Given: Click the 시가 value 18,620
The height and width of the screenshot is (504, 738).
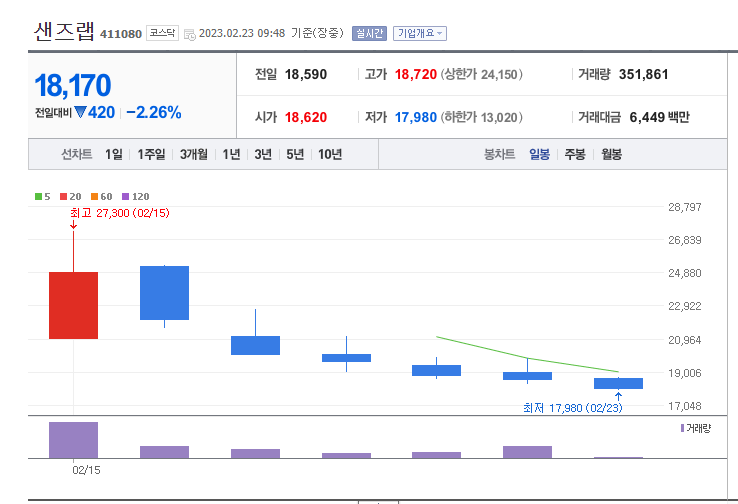Looking at the screenshot, I should pyautogui.click(x=306, y=117).
